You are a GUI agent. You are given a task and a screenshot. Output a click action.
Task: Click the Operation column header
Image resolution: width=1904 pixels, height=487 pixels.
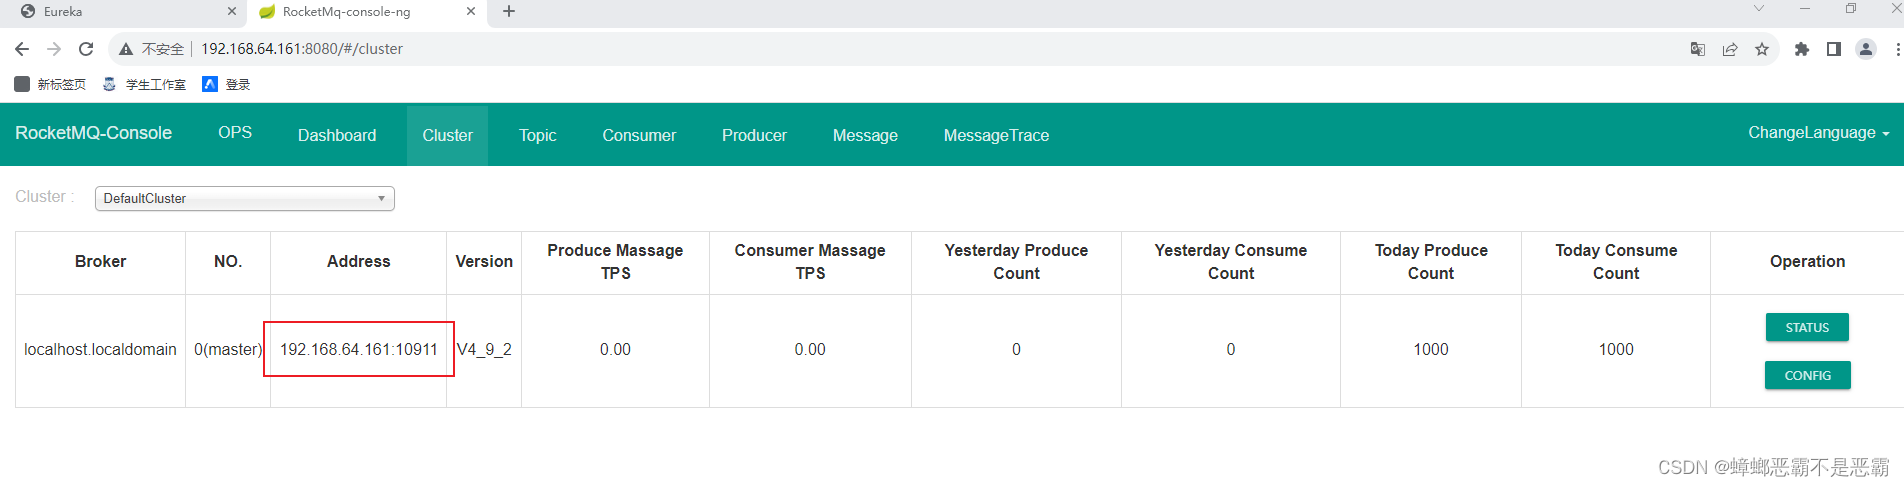(1807, 262)
